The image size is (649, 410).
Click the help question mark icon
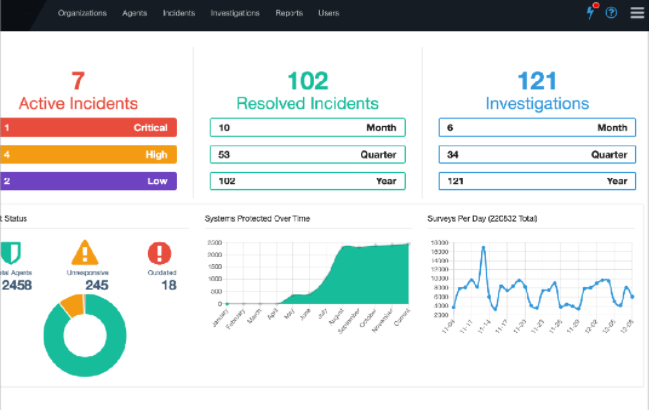pos(611,13)
